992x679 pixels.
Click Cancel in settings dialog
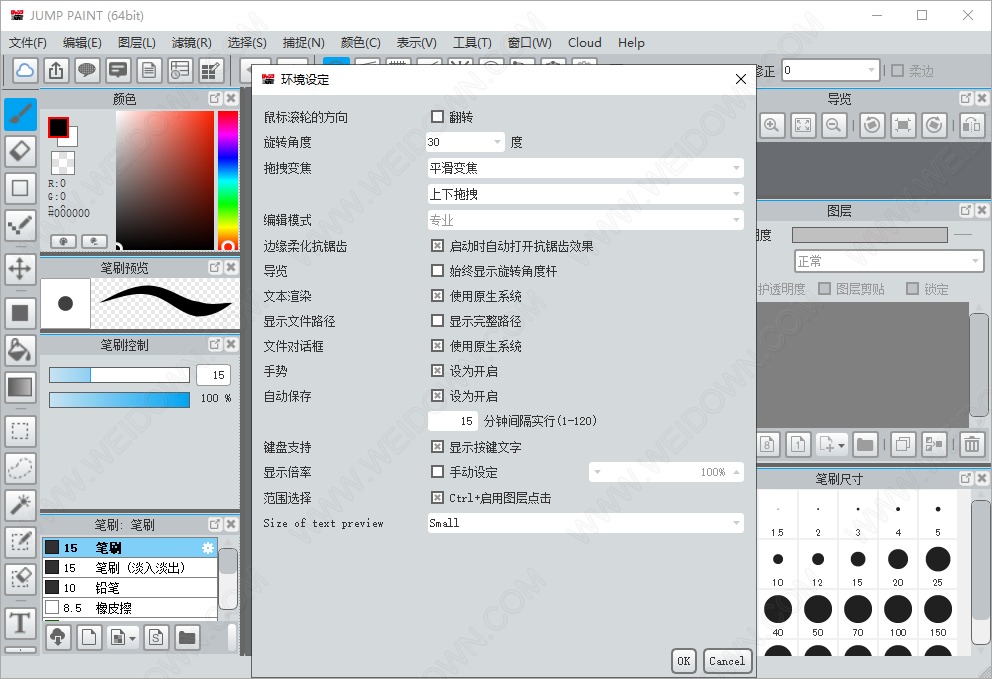click(x=727, y=661)
